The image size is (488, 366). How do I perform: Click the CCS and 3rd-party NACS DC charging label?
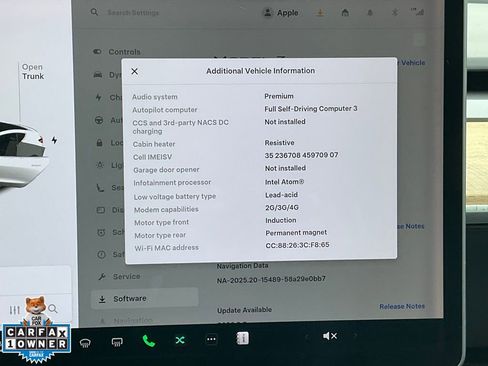pos(180,127)
